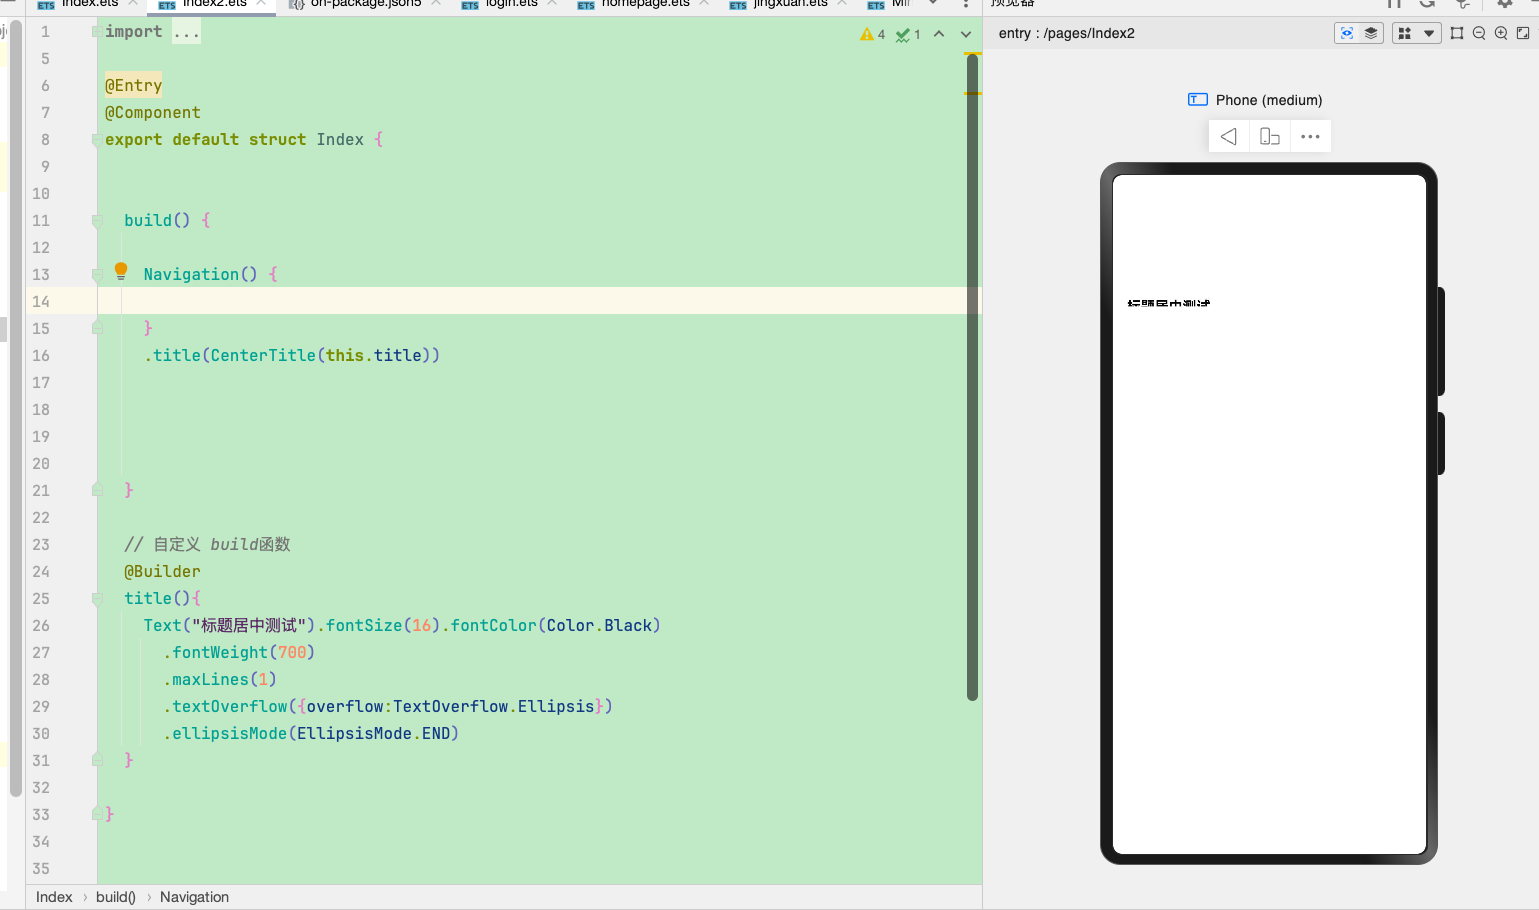Click the fold end marker on line 21
This screenshot has width=1539, height=910.
click(x=97, y=490)
